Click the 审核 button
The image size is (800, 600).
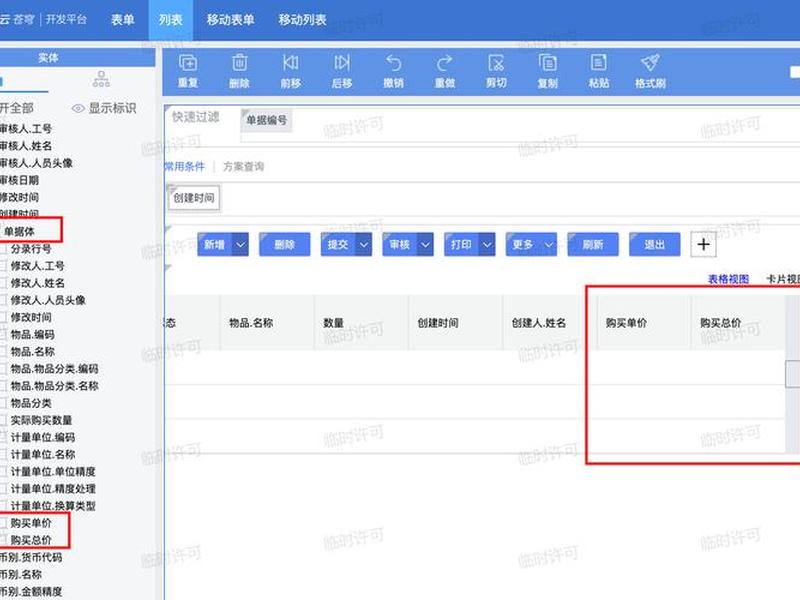(399, 245)
